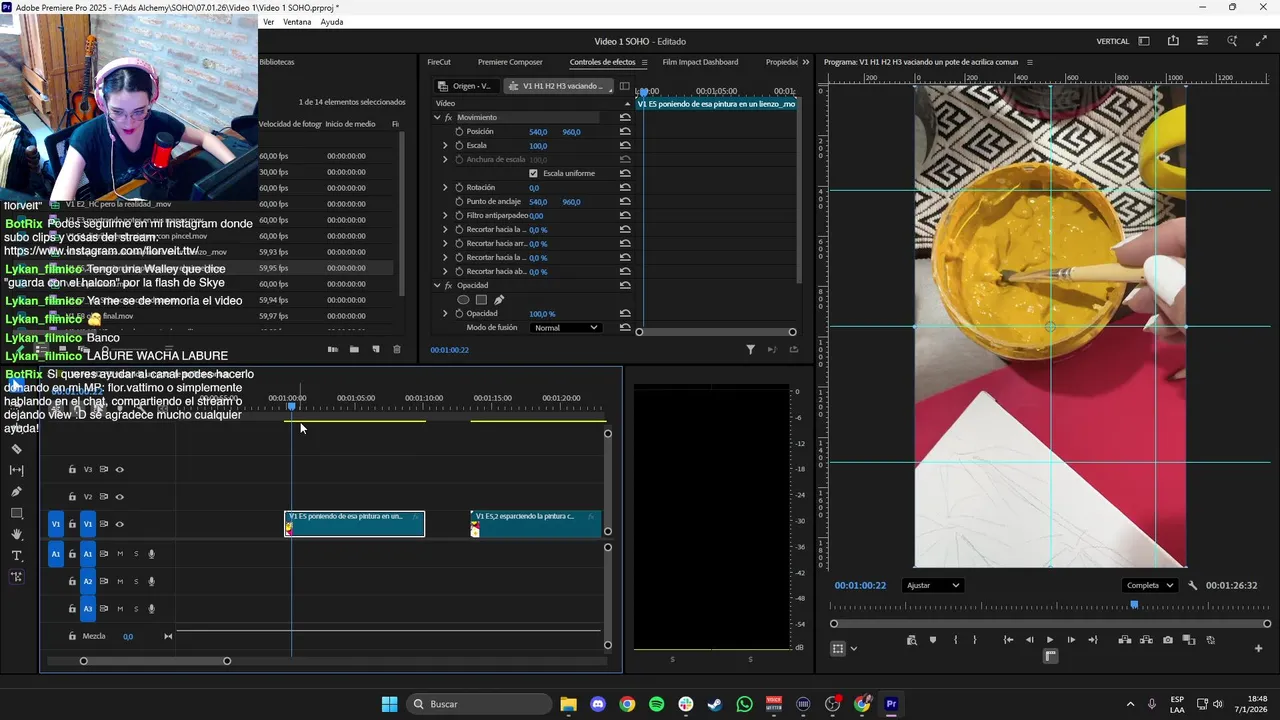
Task: Click Mark In bracket button
Action: pyautogui.click(x=955, y=640)
